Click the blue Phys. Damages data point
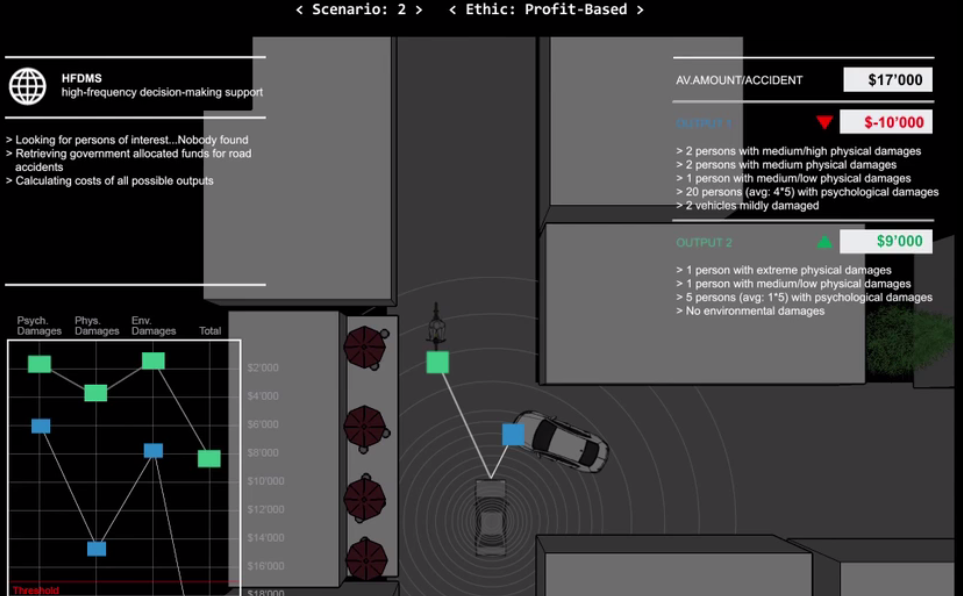Viewport: 963px width, 596px height. click(x=96, y=548)
